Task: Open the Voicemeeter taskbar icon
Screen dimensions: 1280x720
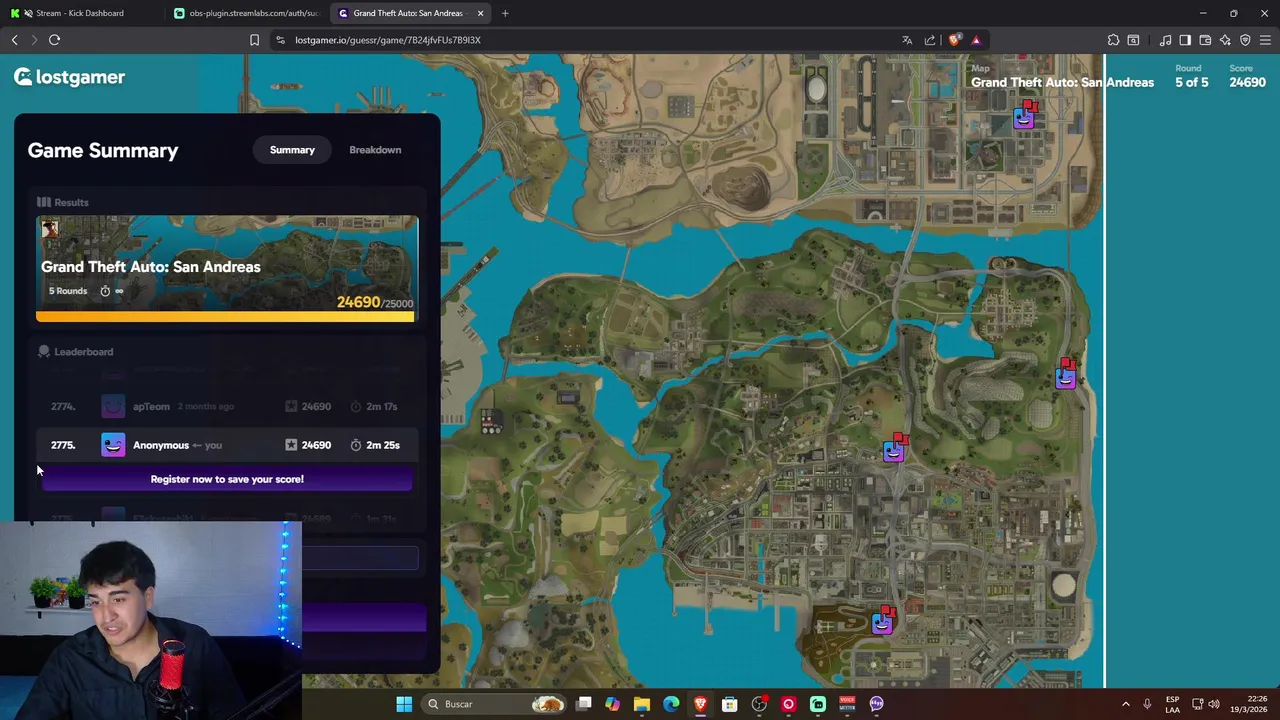Action: (847, 704)
